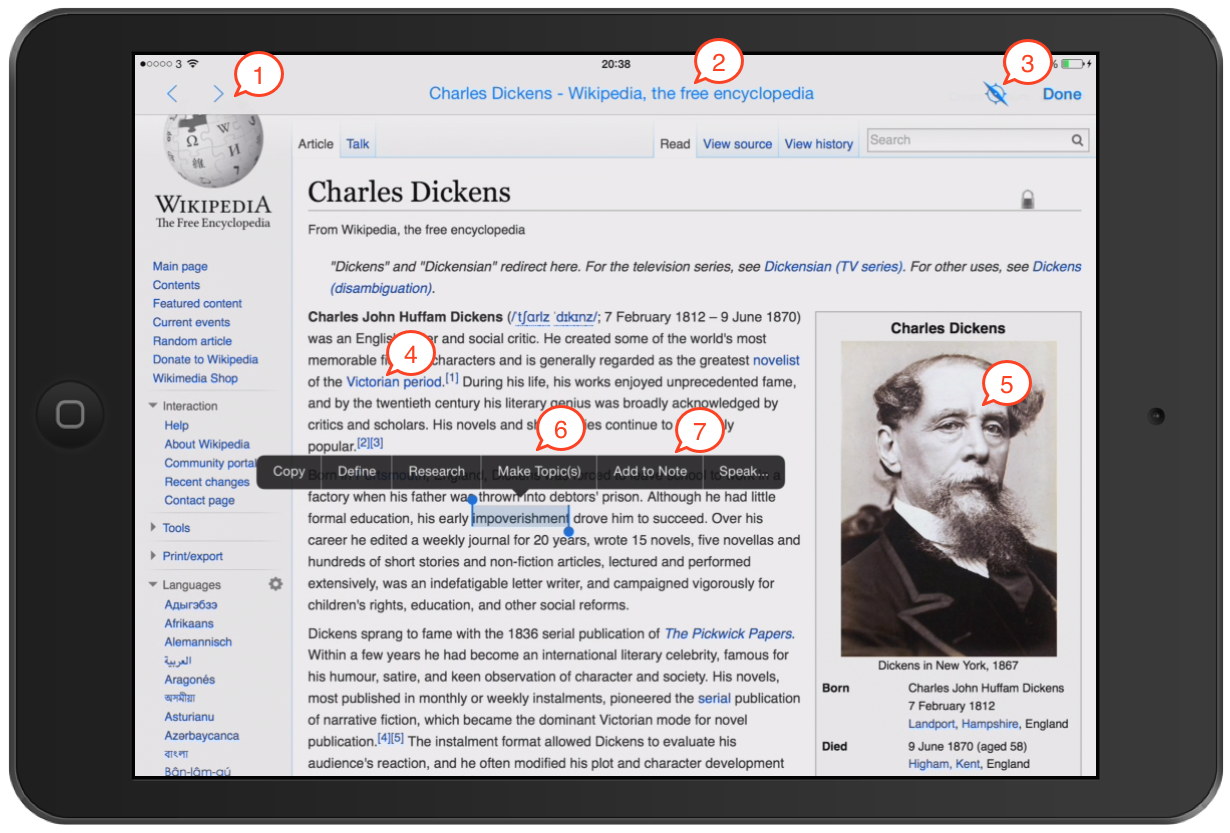Open the Community portal link

(211, 463)
